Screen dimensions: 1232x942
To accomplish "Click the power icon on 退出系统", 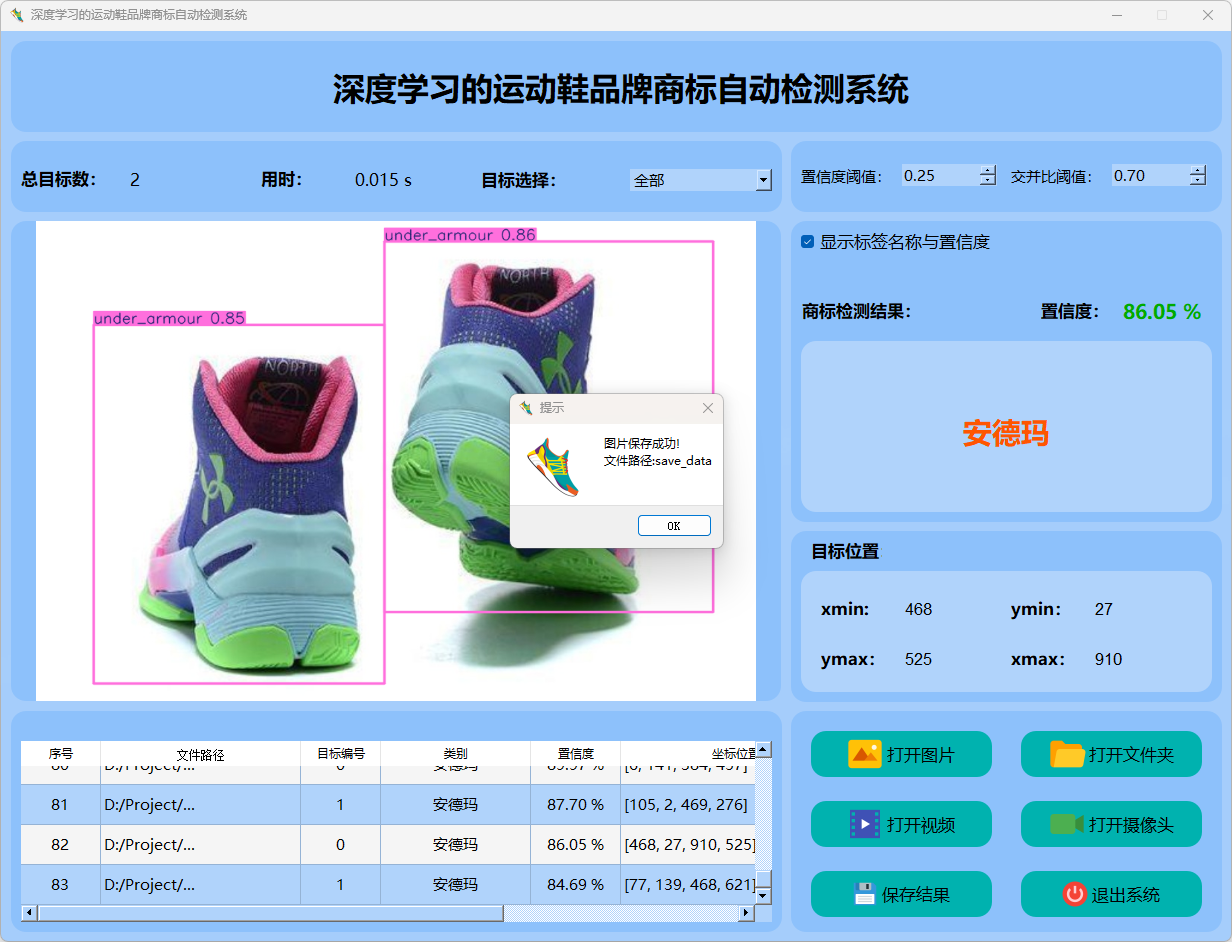I will click(x=1075, y=894).
